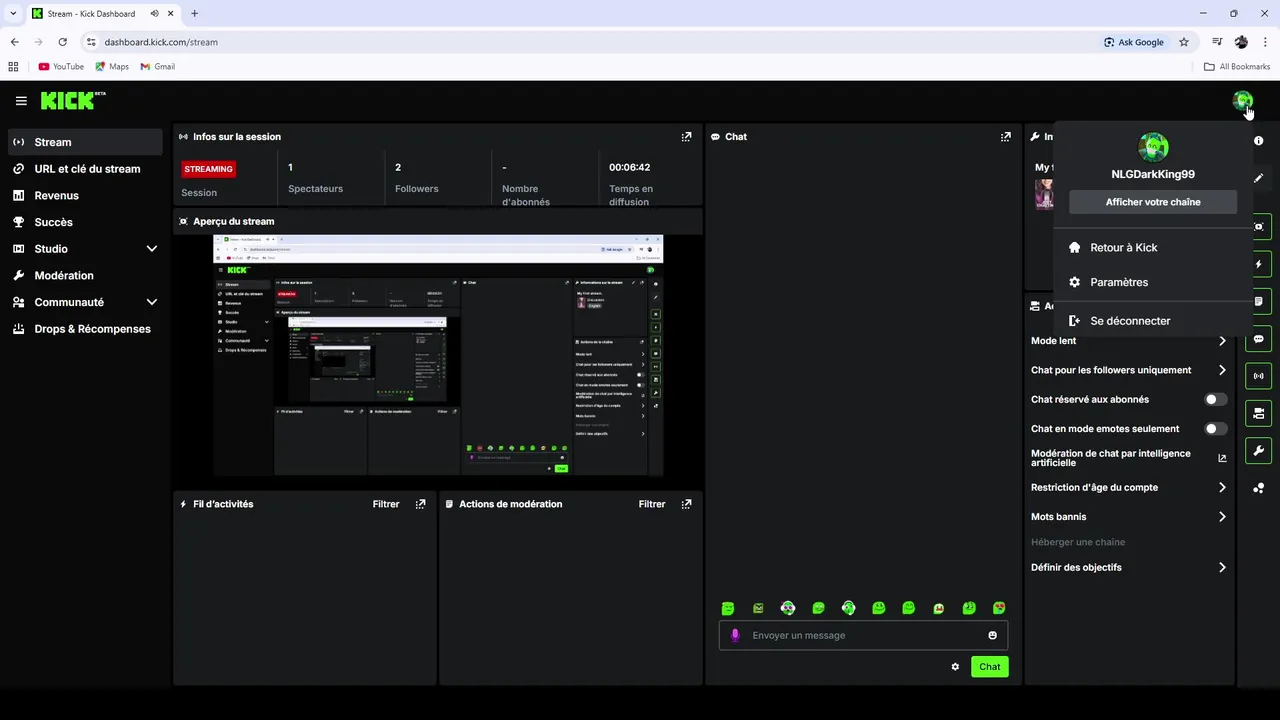Click the broadcast signal icon in right sidebar
The height and width of the screenshot is (720, 1280).
[1258, 376]
